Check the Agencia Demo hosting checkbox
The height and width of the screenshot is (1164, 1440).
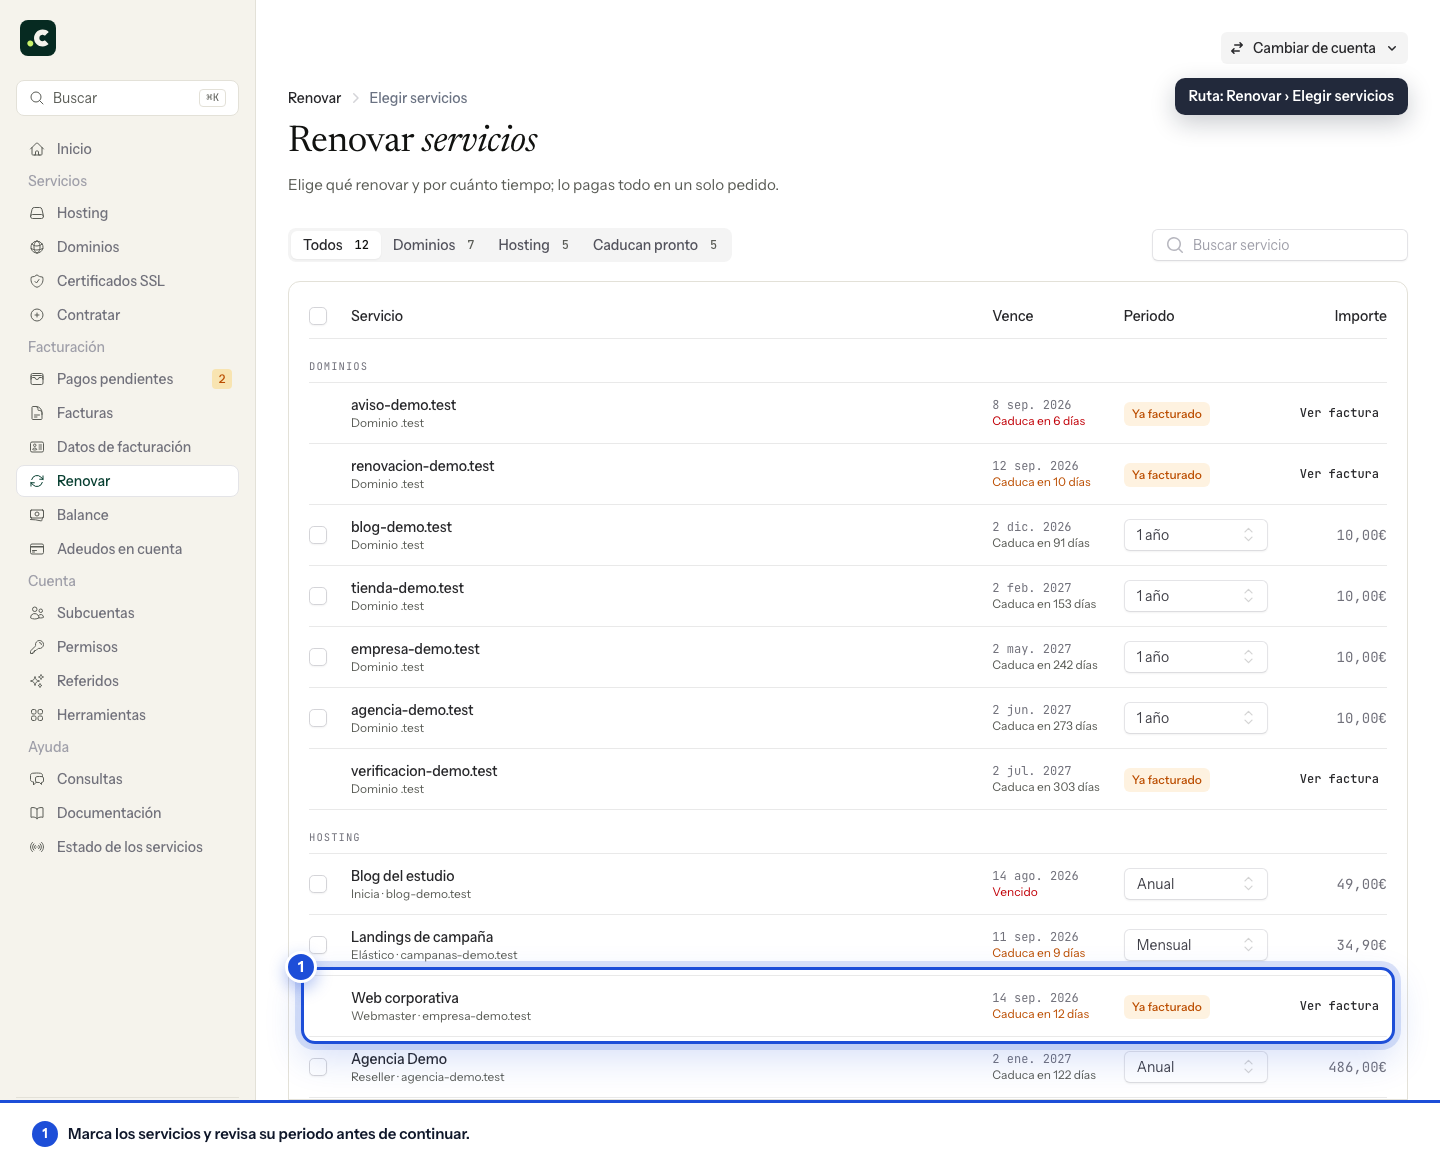point(318,1067)
